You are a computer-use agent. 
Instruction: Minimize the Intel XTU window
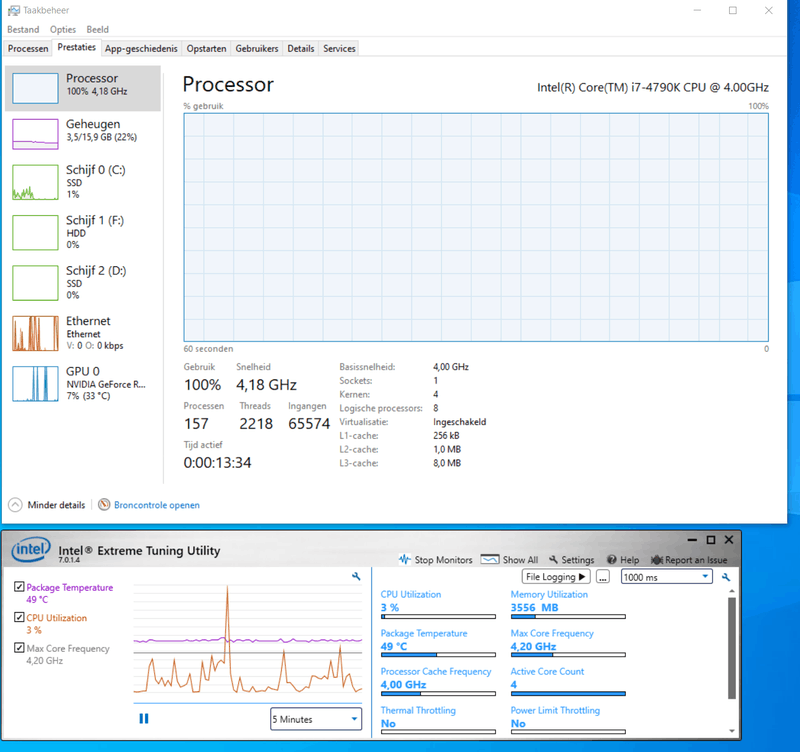pyautogui.click(x=692, y=540)
